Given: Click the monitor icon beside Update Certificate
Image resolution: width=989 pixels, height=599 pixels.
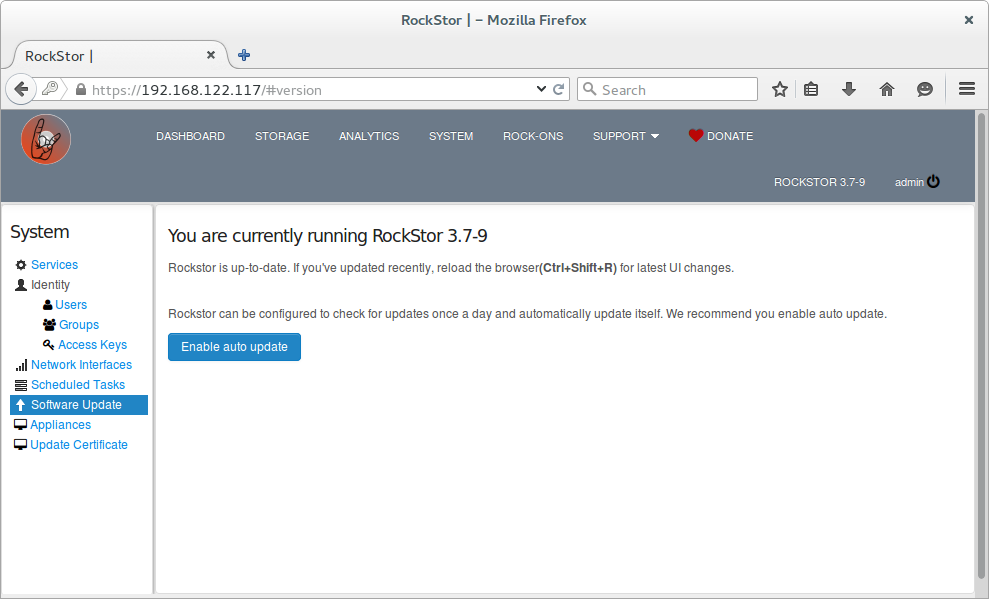Looking at the screenshot, I should point(21,445).
